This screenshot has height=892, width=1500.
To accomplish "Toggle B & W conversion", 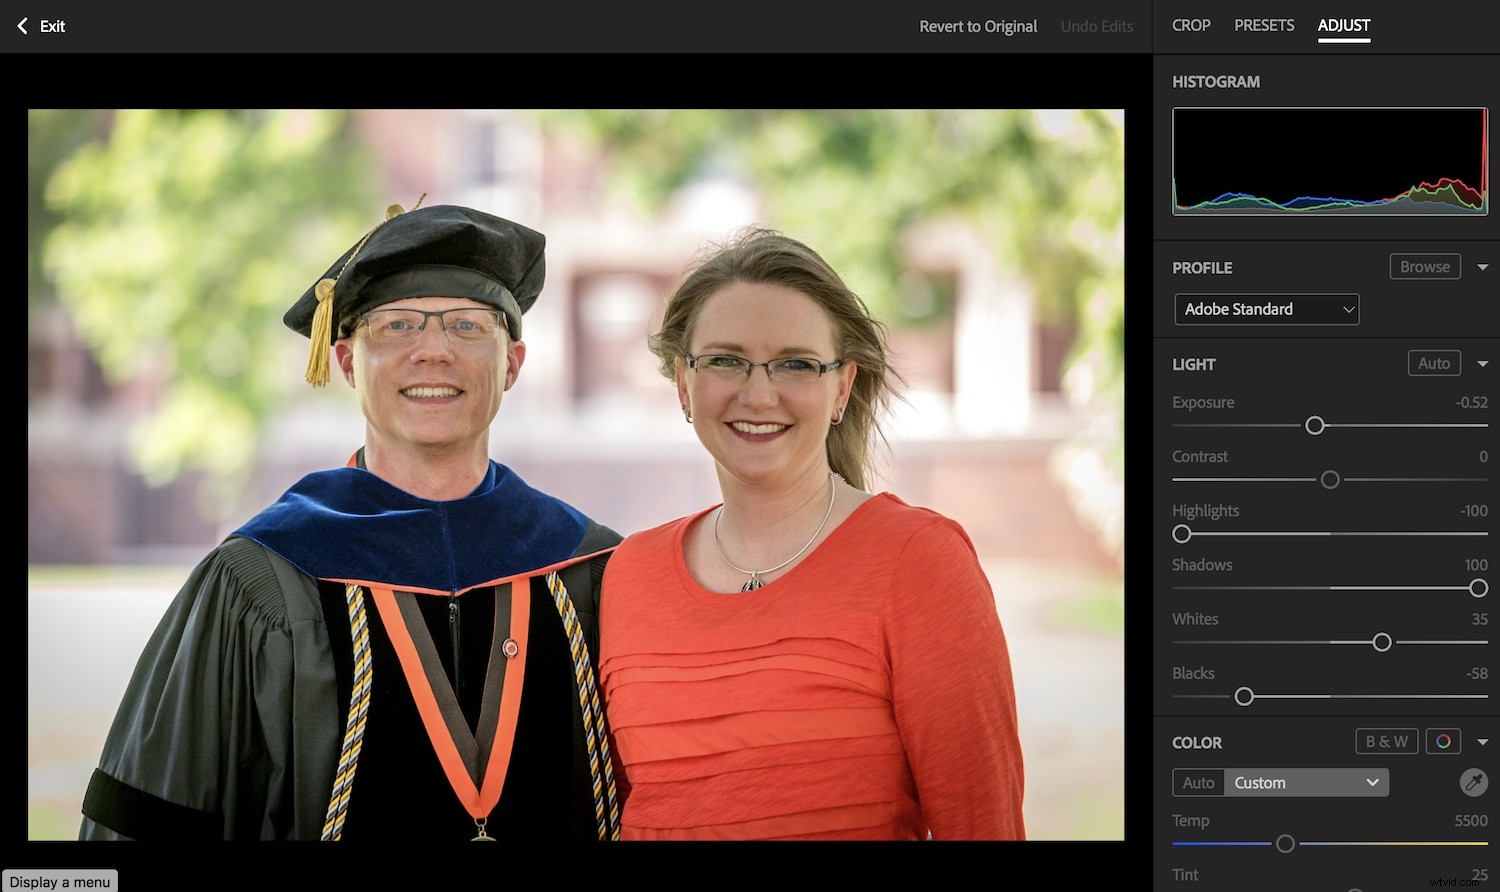I will click(x=1386, y=741).
